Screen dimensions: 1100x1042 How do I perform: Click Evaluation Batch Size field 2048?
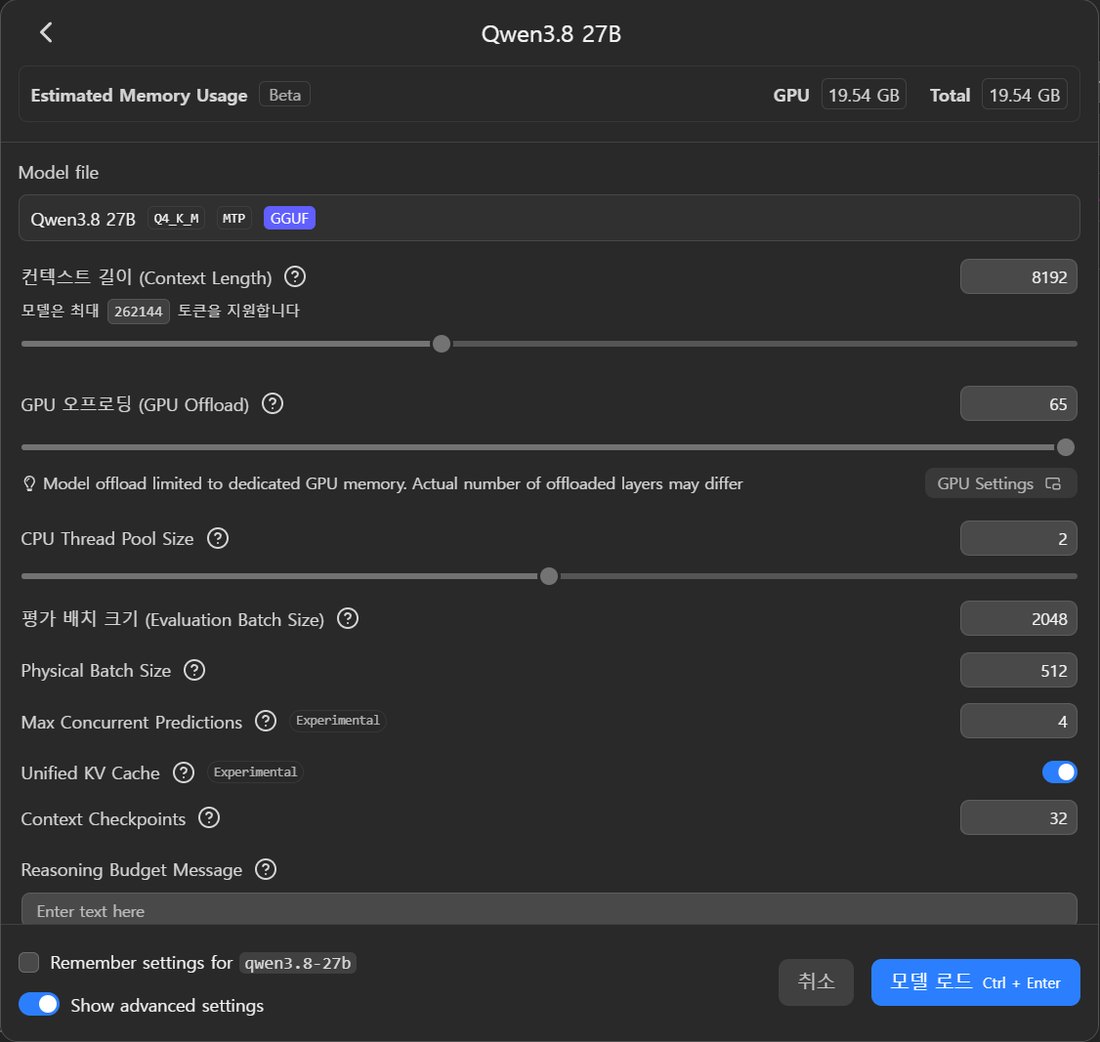pyautogui.click(x=1018, y=618)
